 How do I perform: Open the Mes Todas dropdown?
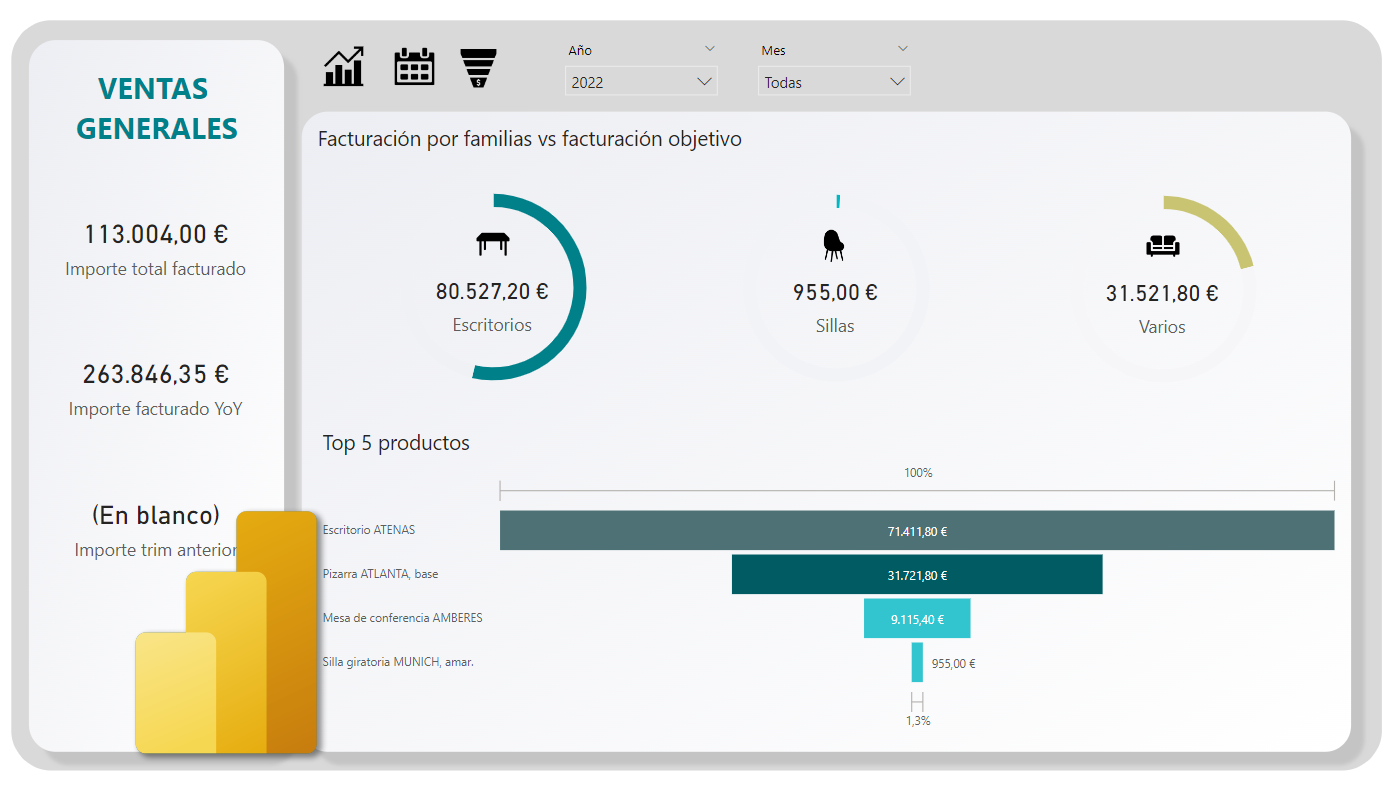[834, 82]
